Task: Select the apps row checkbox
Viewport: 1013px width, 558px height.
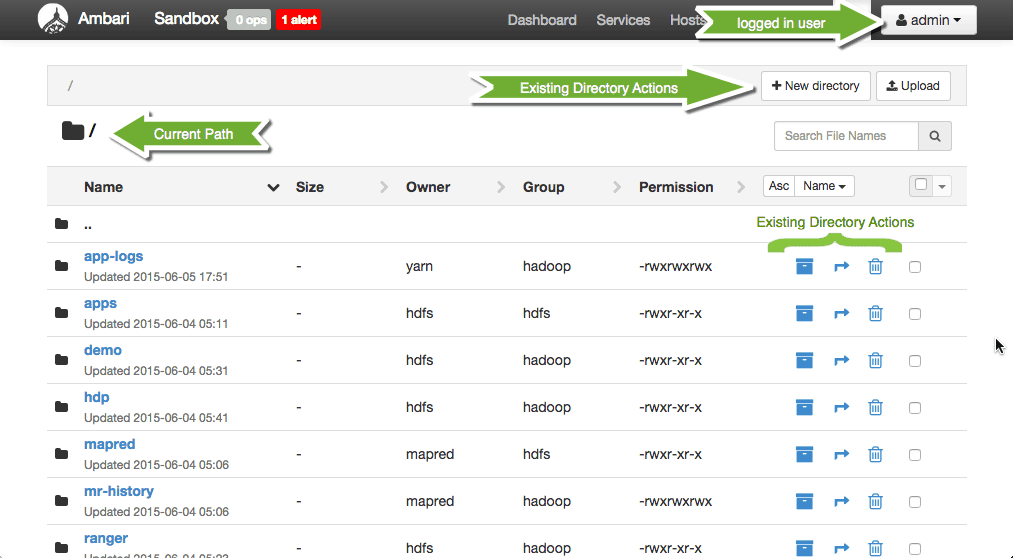Action: (915, 314)
